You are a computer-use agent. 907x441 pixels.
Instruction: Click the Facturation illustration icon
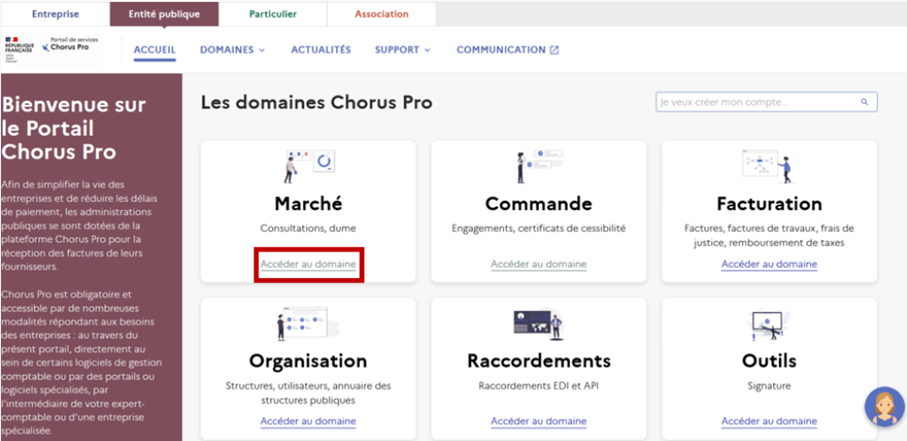(768, 166)
